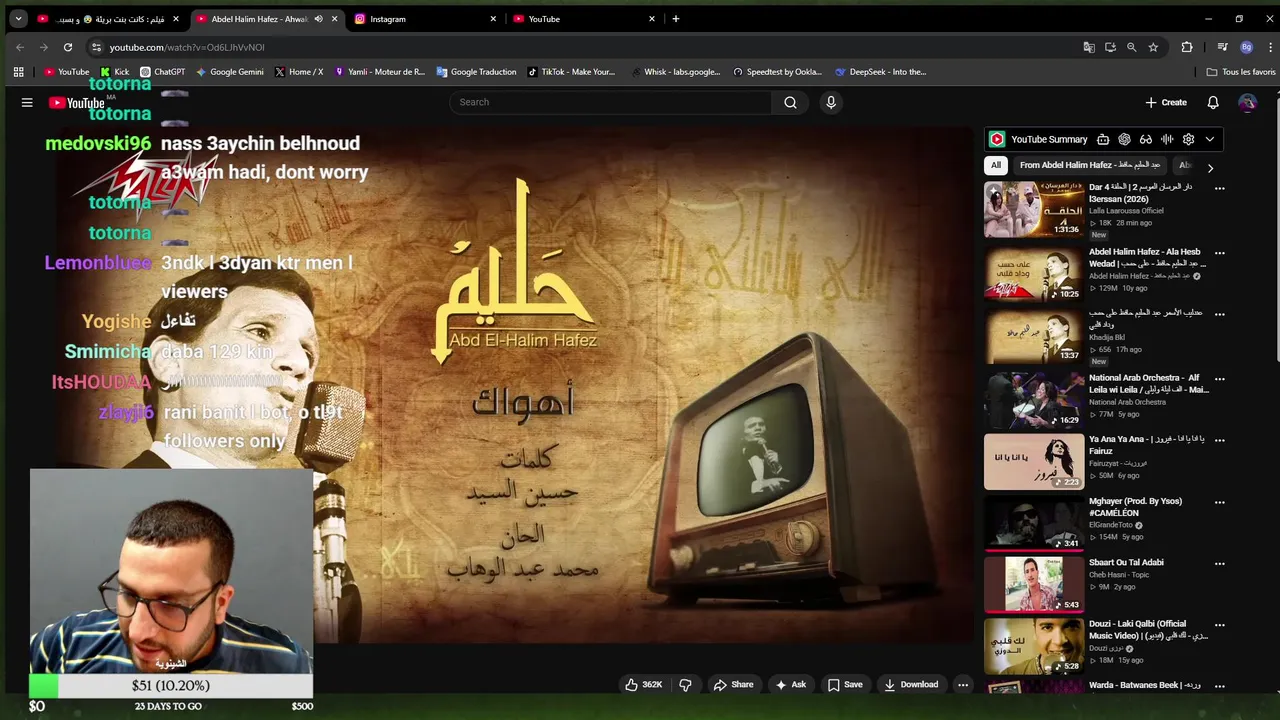
Task: Click the YouTube search input field
Action: pos(610,102)
